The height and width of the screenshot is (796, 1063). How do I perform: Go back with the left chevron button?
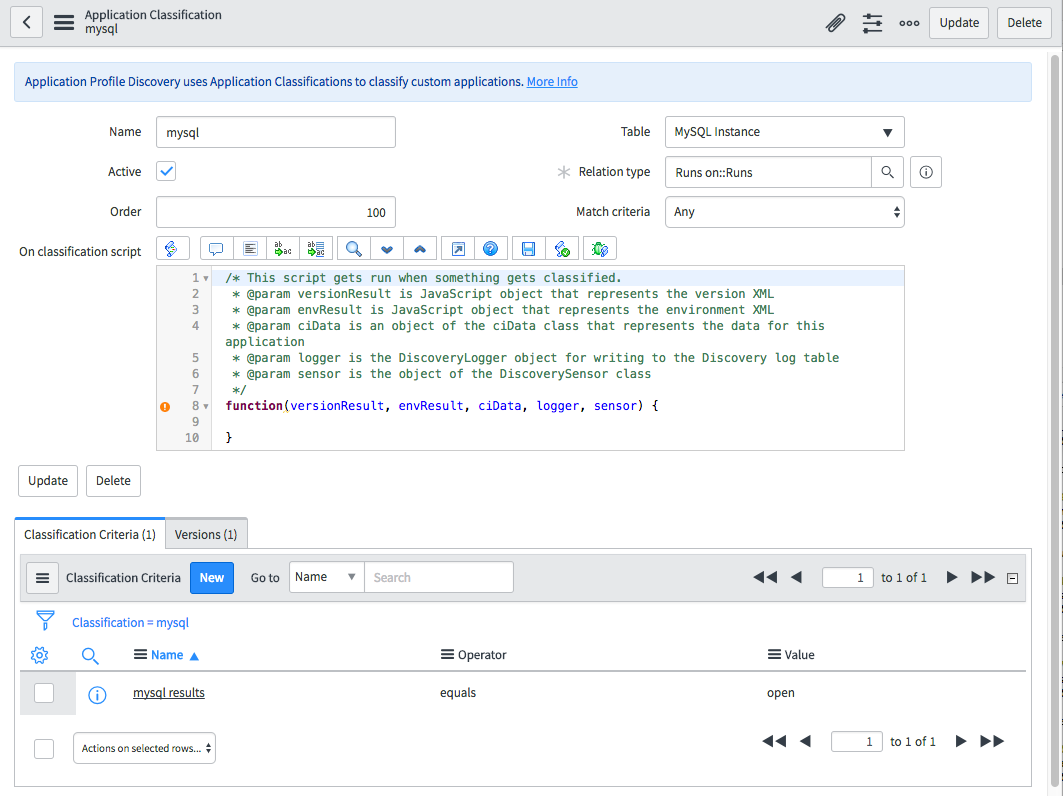pos(26,22)
